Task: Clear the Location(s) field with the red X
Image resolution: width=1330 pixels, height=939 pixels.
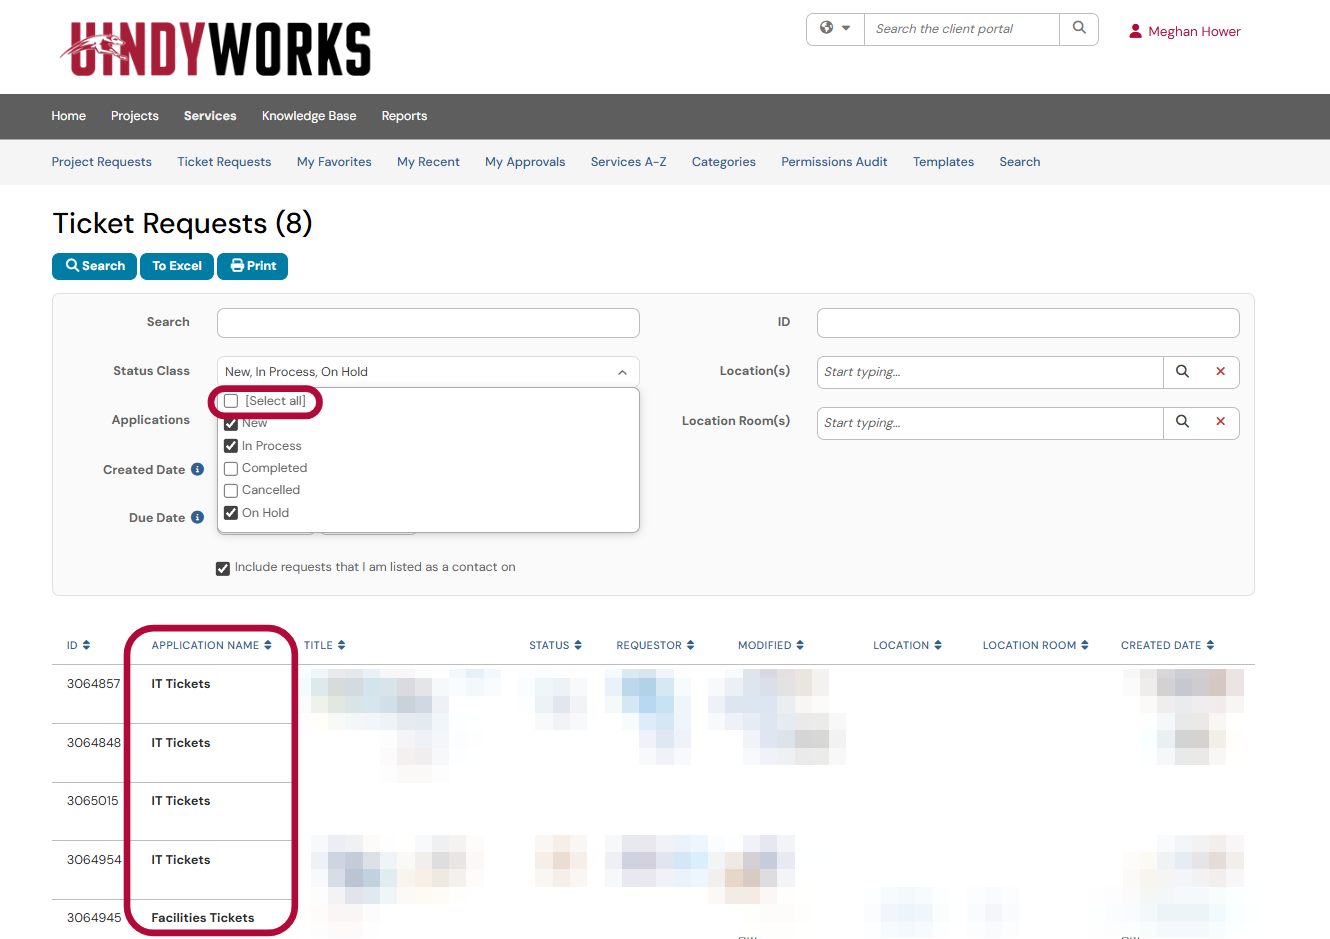Action: pyautogui.click(x=1220, y=372)
